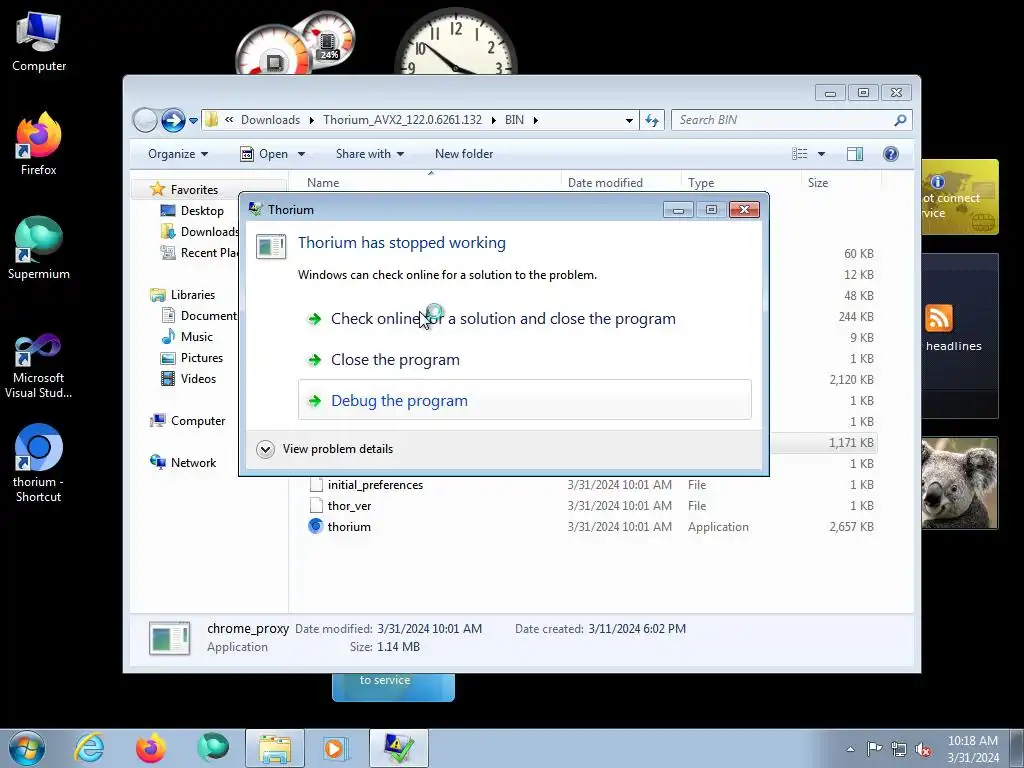The image size is (1024, 768).
Task: Select Downloads under Favorites
Action: [200, 232]
